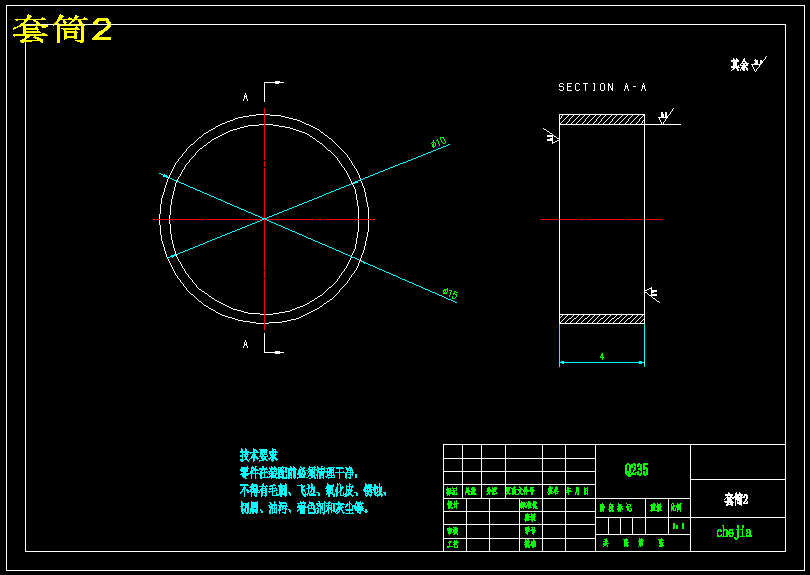Viewport: 810px width, 575px height.
Task: Select the roughness symbol on the section's right face
Action: click(x=652, y=294)
